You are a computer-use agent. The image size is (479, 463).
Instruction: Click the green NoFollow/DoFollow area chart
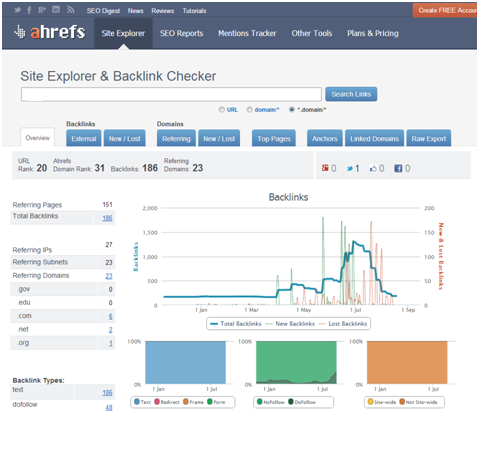(296, 362)
